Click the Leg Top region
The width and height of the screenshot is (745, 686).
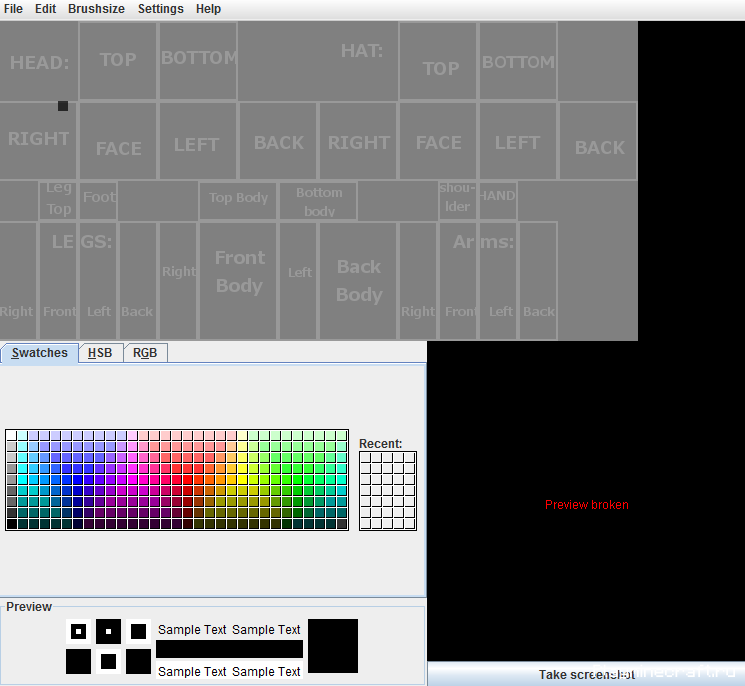point(58,200)
